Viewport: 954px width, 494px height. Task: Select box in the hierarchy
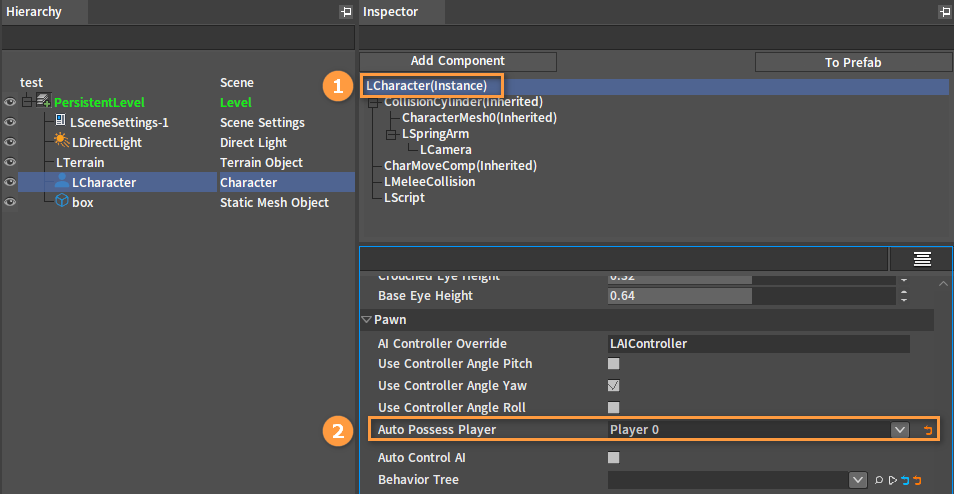pos(83,203)
